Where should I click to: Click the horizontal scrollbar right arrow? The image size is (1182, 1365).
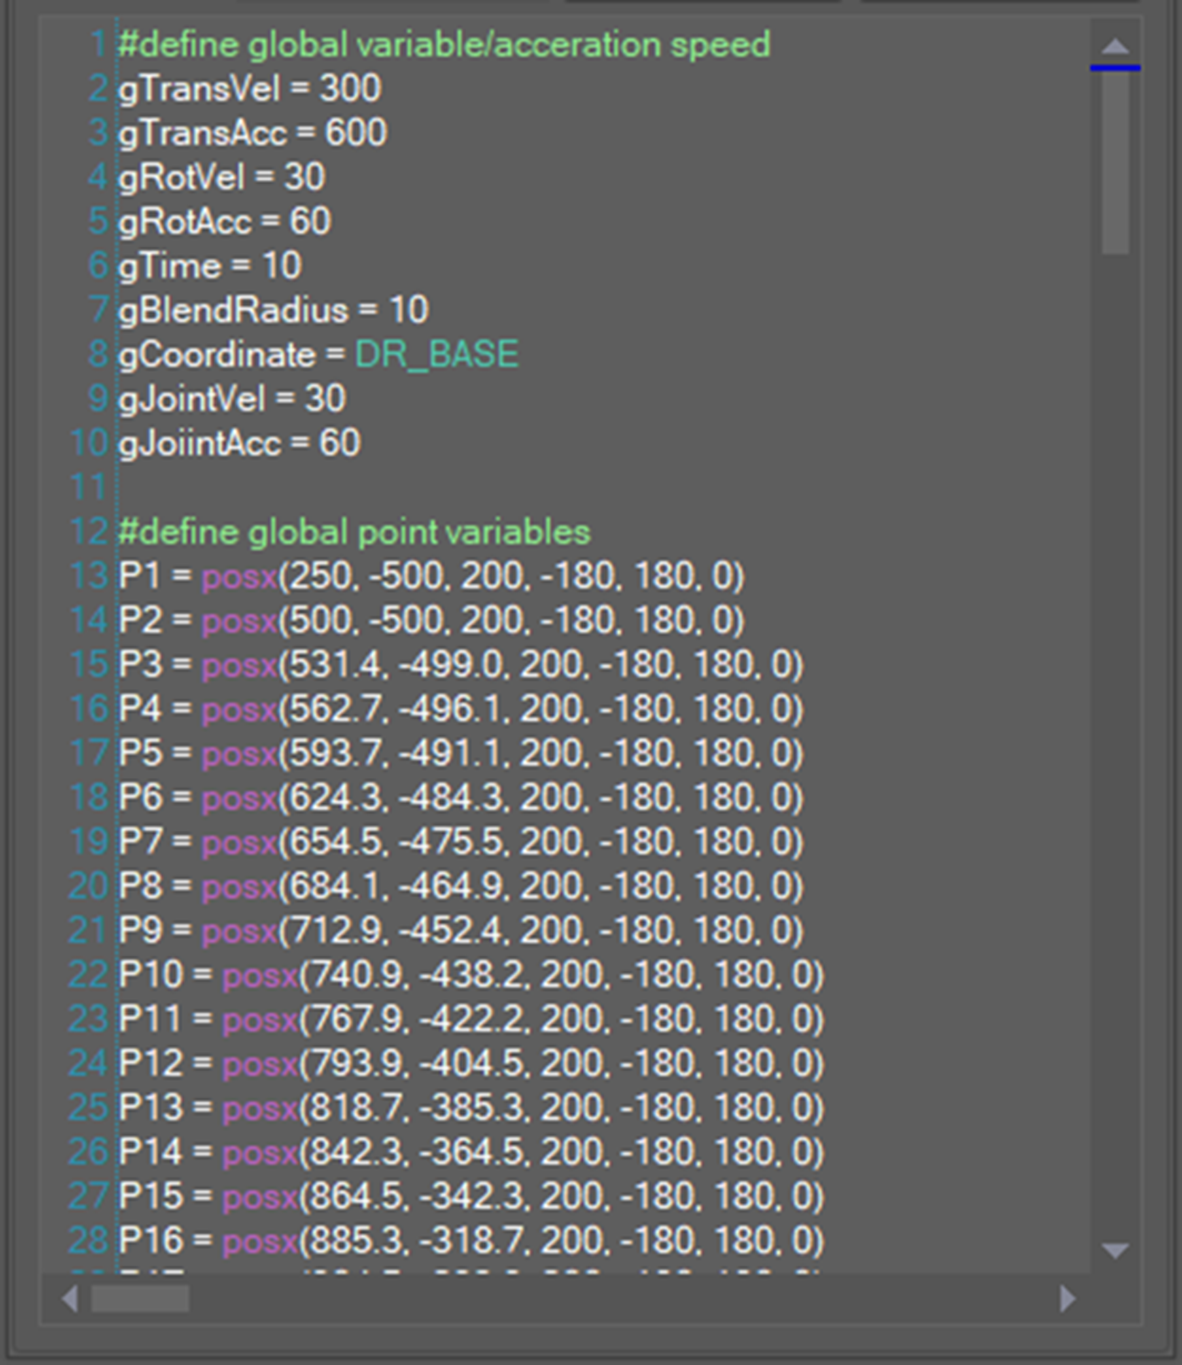tap(1068, 1298)
